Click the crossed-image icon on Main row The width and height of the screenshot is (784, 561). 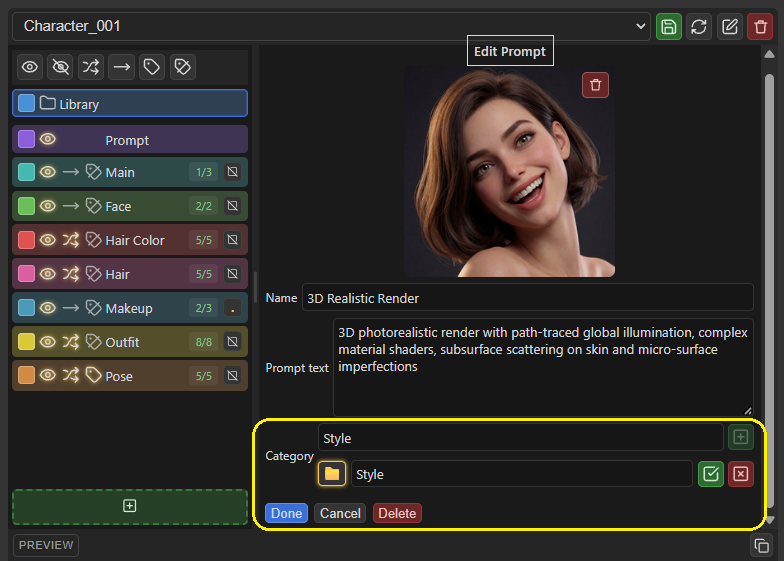click(x=232, y=172)
